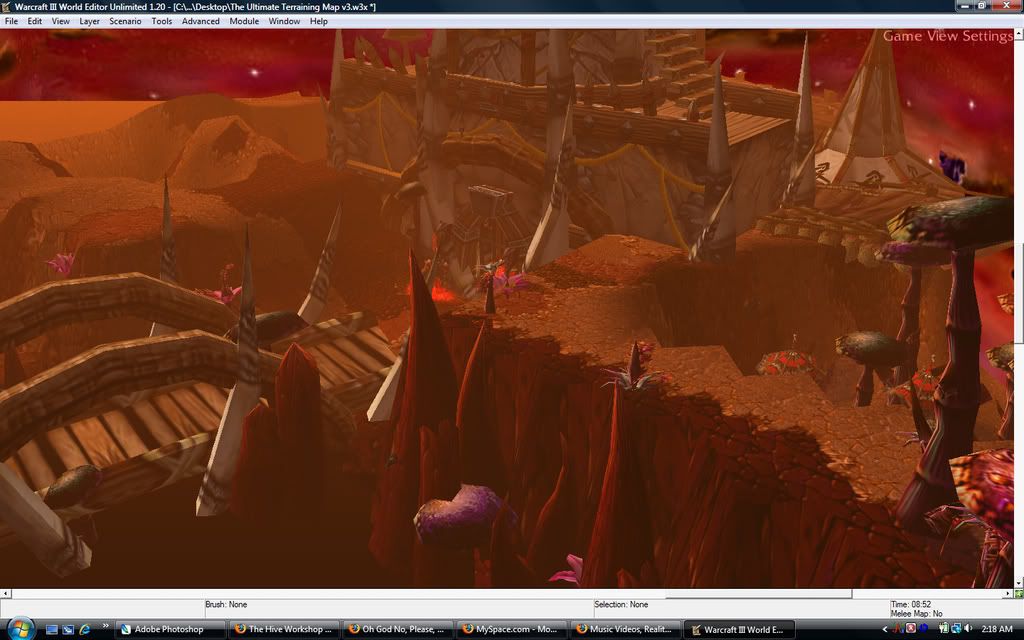Click the Windows Start orb
Image resolution: width=1024 pixels, height=640 pixels.
[21, 629]
